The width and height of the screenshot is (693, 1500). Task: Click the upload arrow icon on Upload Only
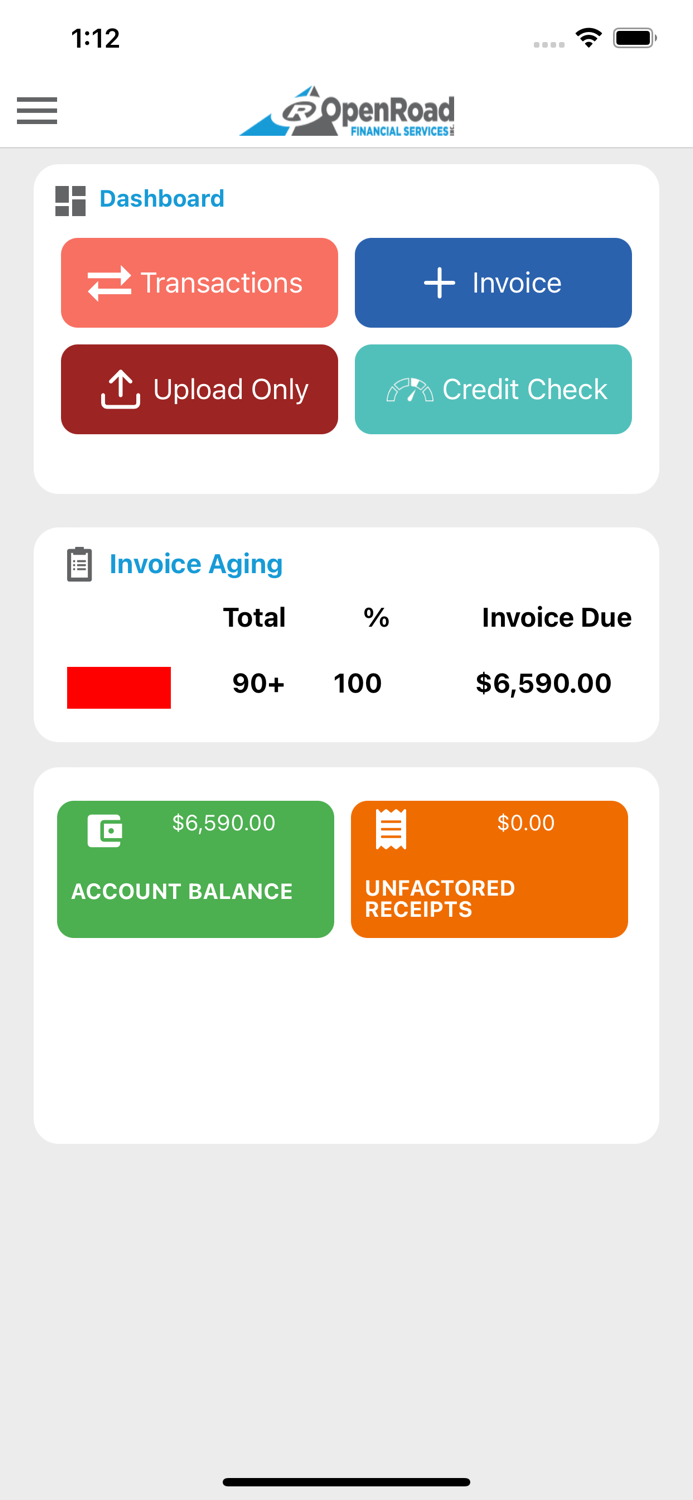point(120,390)
